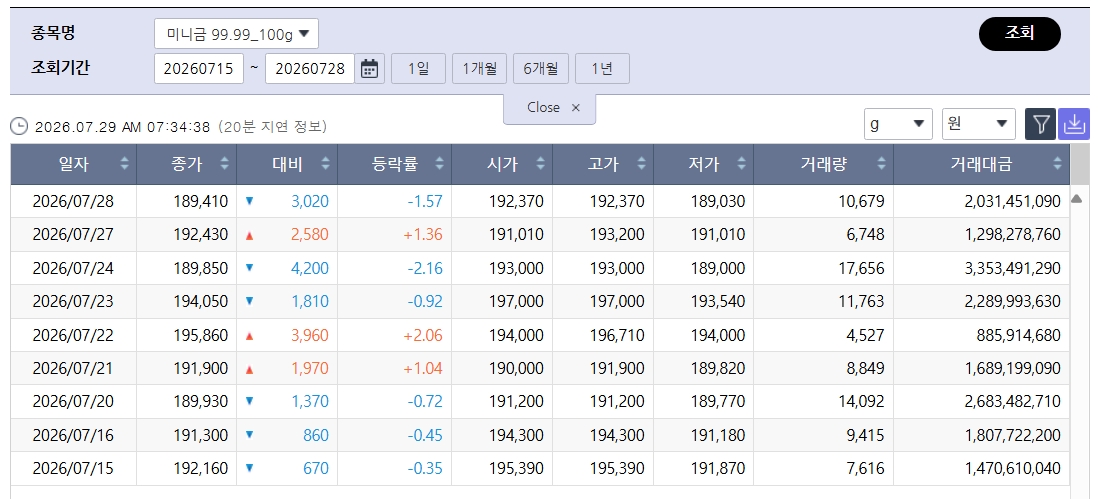Sort by 거래량 column arrows
Screen dimensions: 1099x499
(882, 164)
